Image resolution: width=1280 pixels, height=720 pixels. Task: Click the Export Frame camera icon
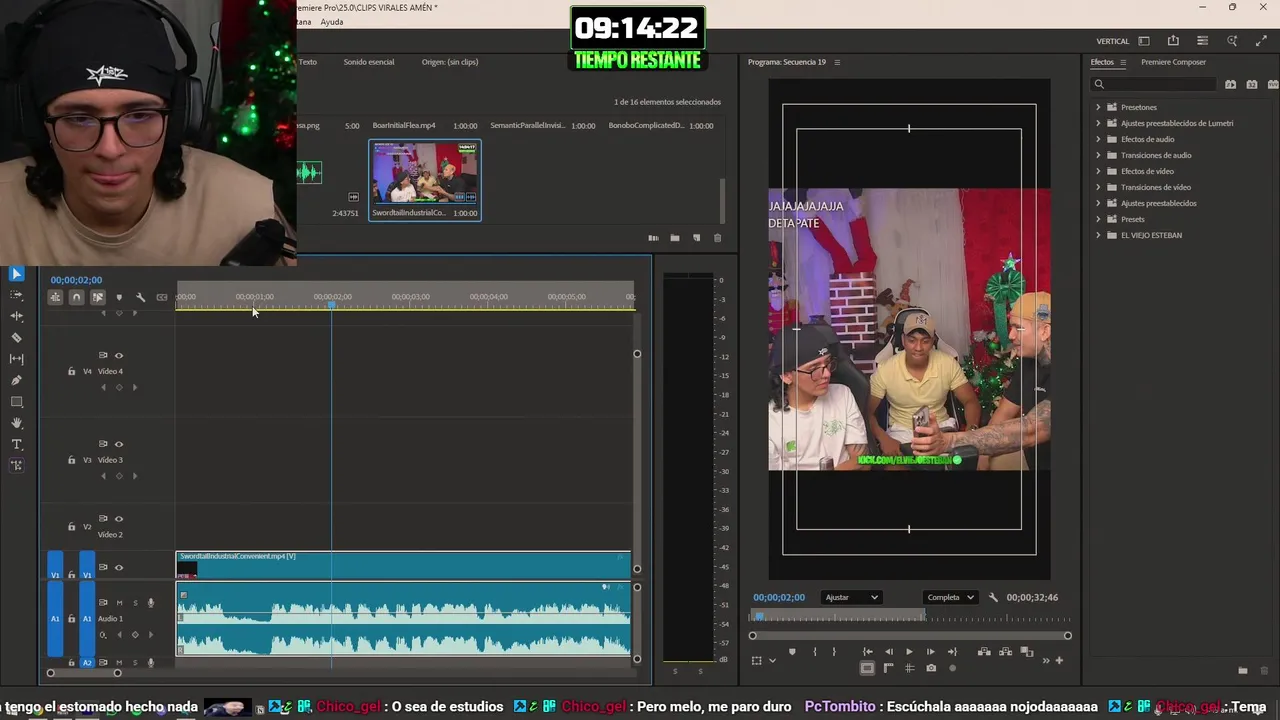pos(931,668)
